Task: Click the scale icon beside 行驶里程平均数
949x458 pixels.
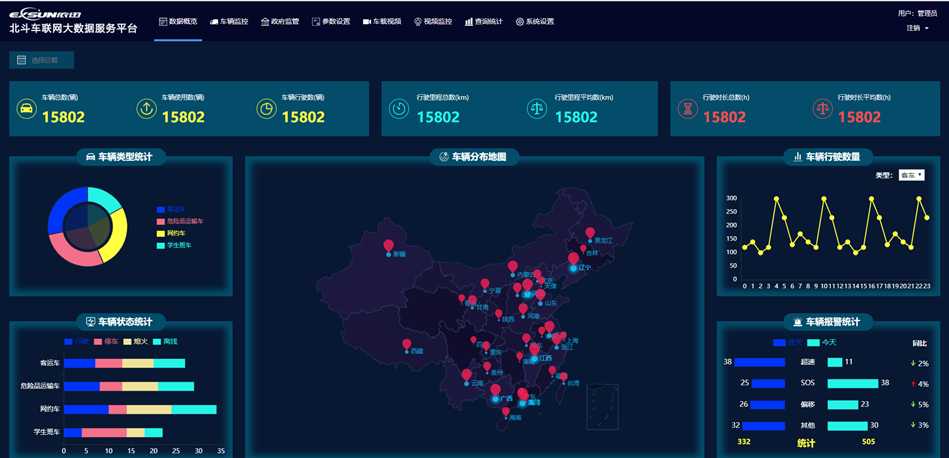Action: pos(536,109)
